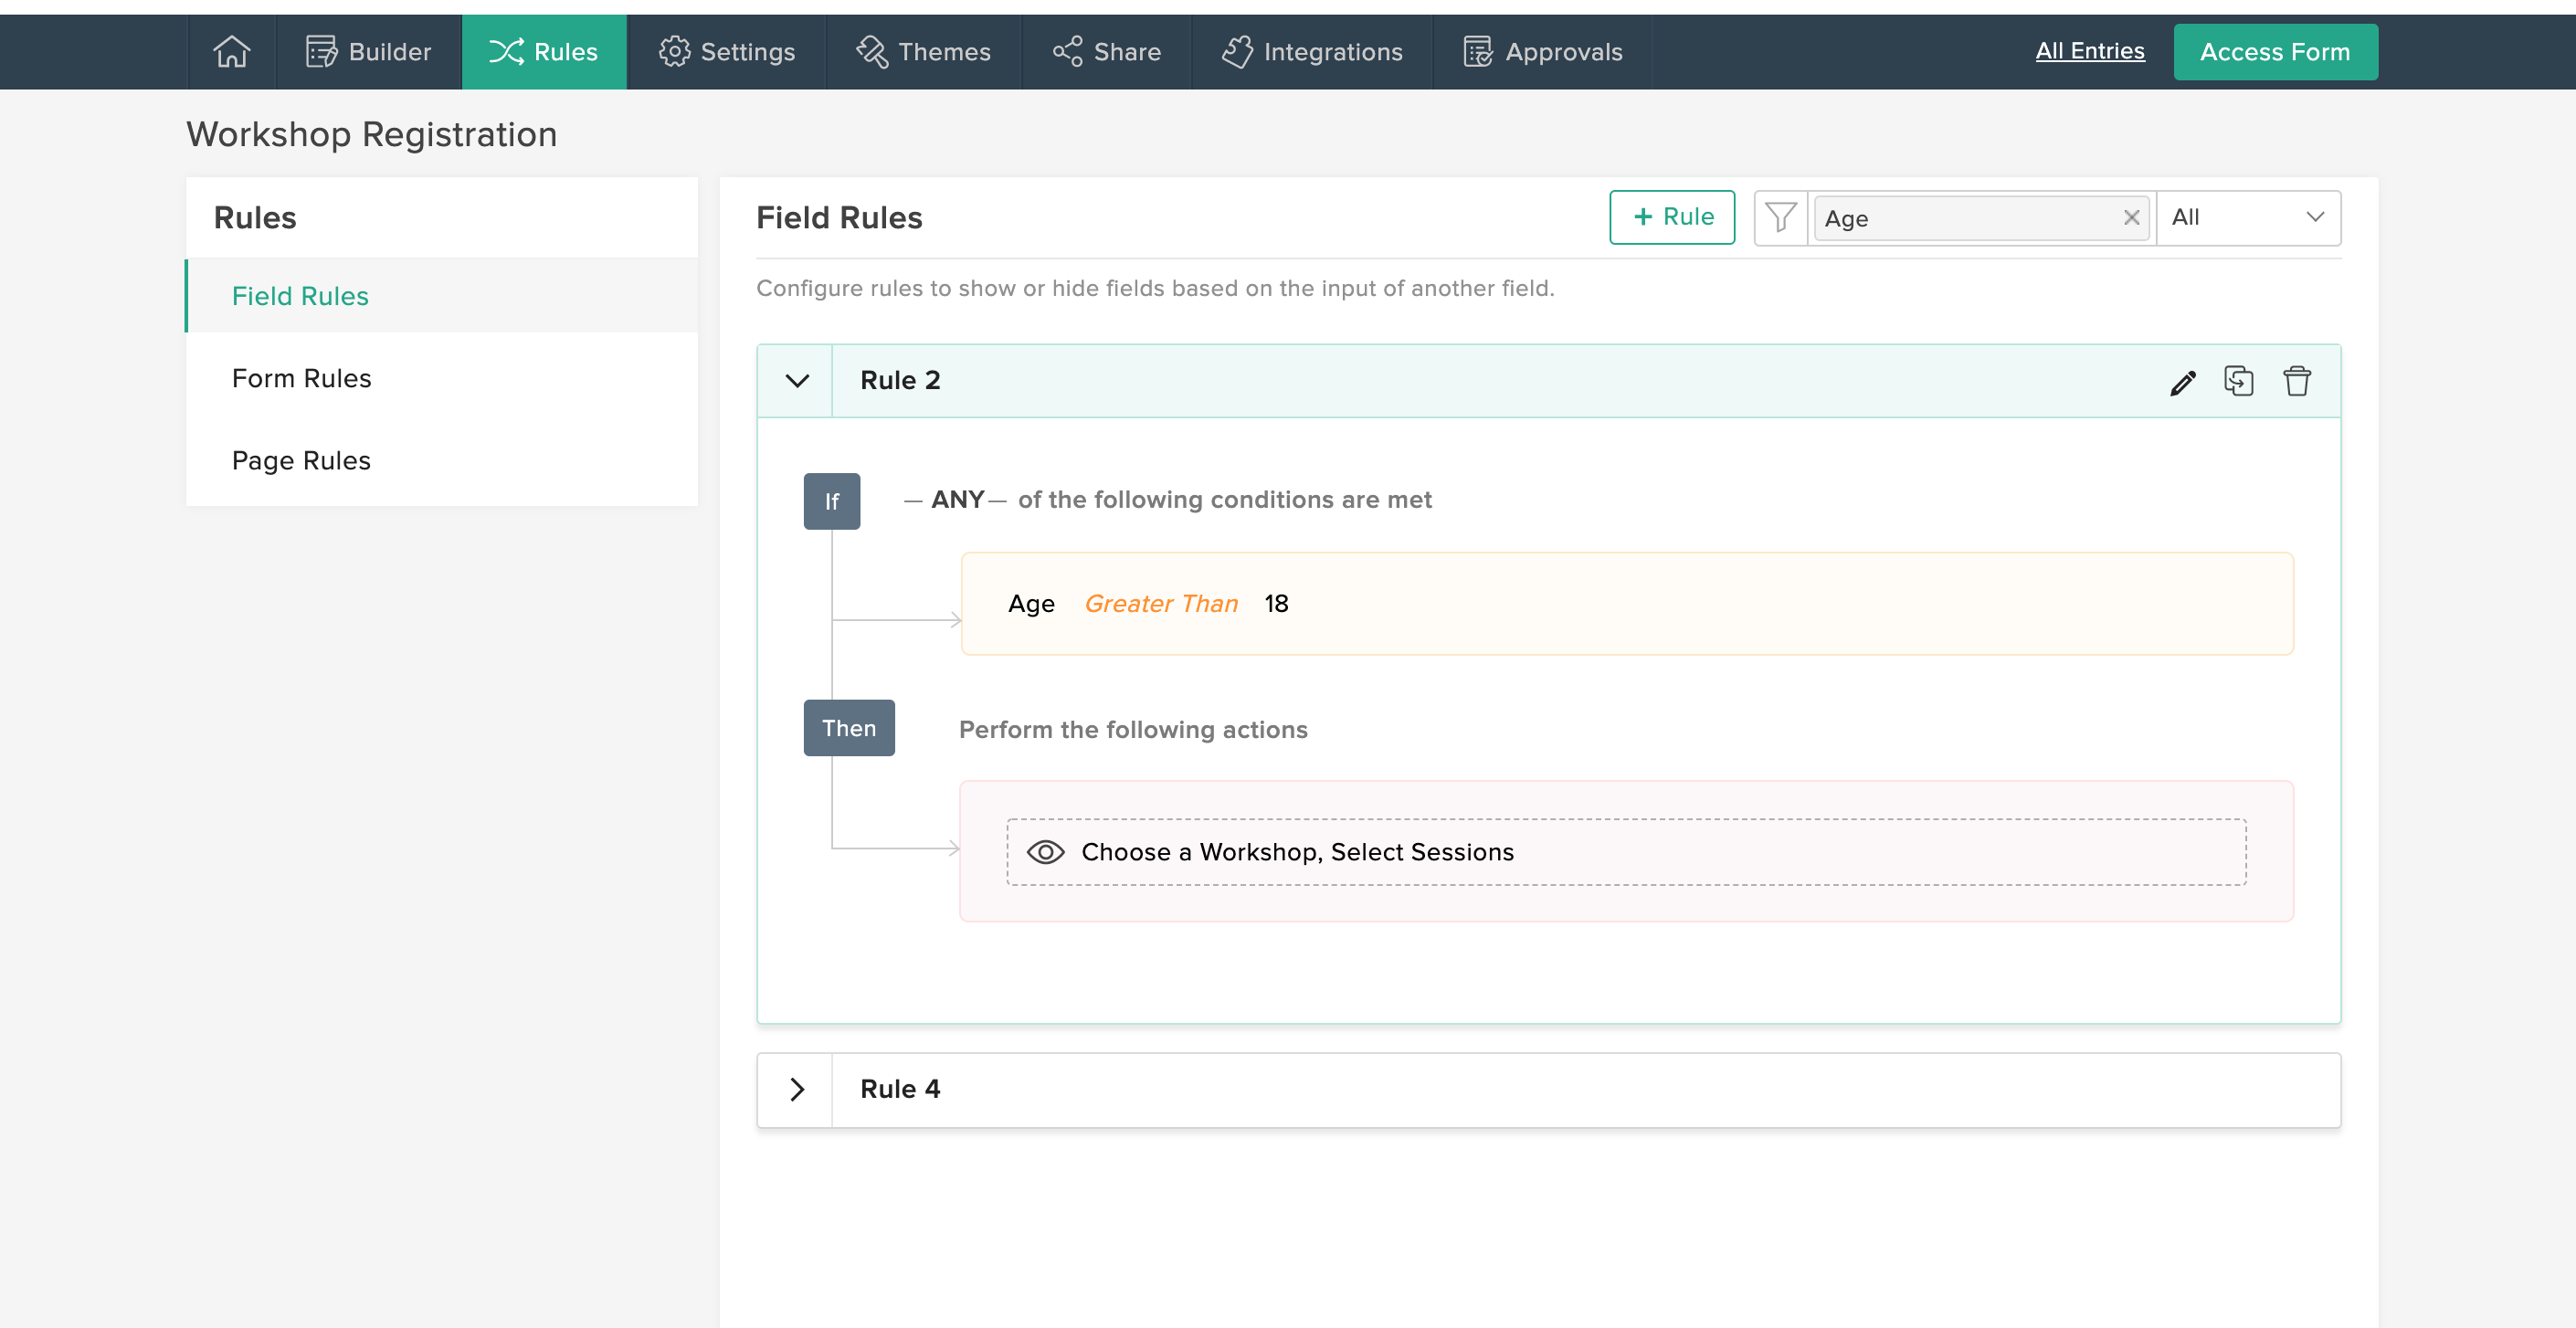2576x1328 pixels.
Task: Click the funnel filter icon
Action: (x=1780, y=217)
